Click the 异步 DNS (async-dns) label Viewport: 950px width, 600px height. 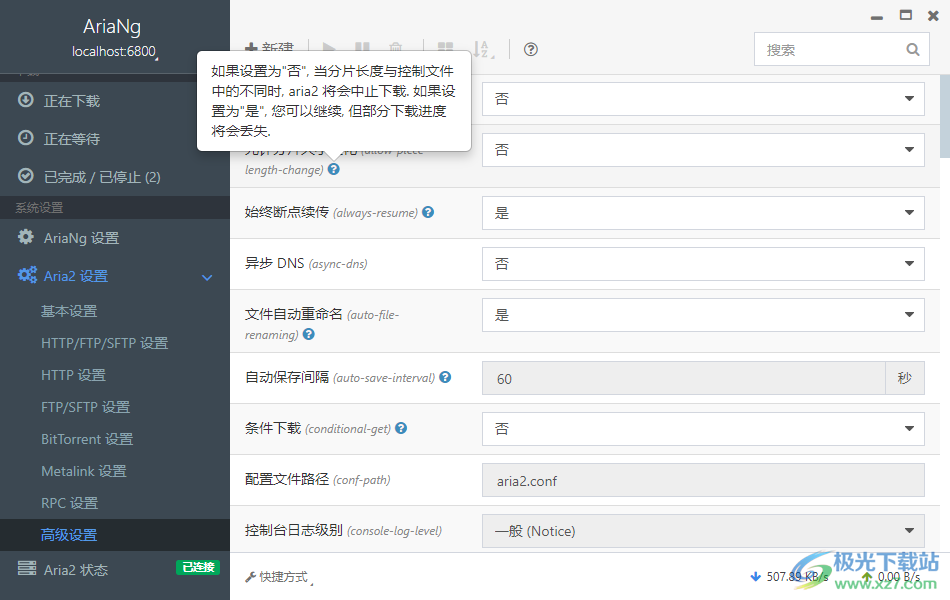(x=306, y=263)
